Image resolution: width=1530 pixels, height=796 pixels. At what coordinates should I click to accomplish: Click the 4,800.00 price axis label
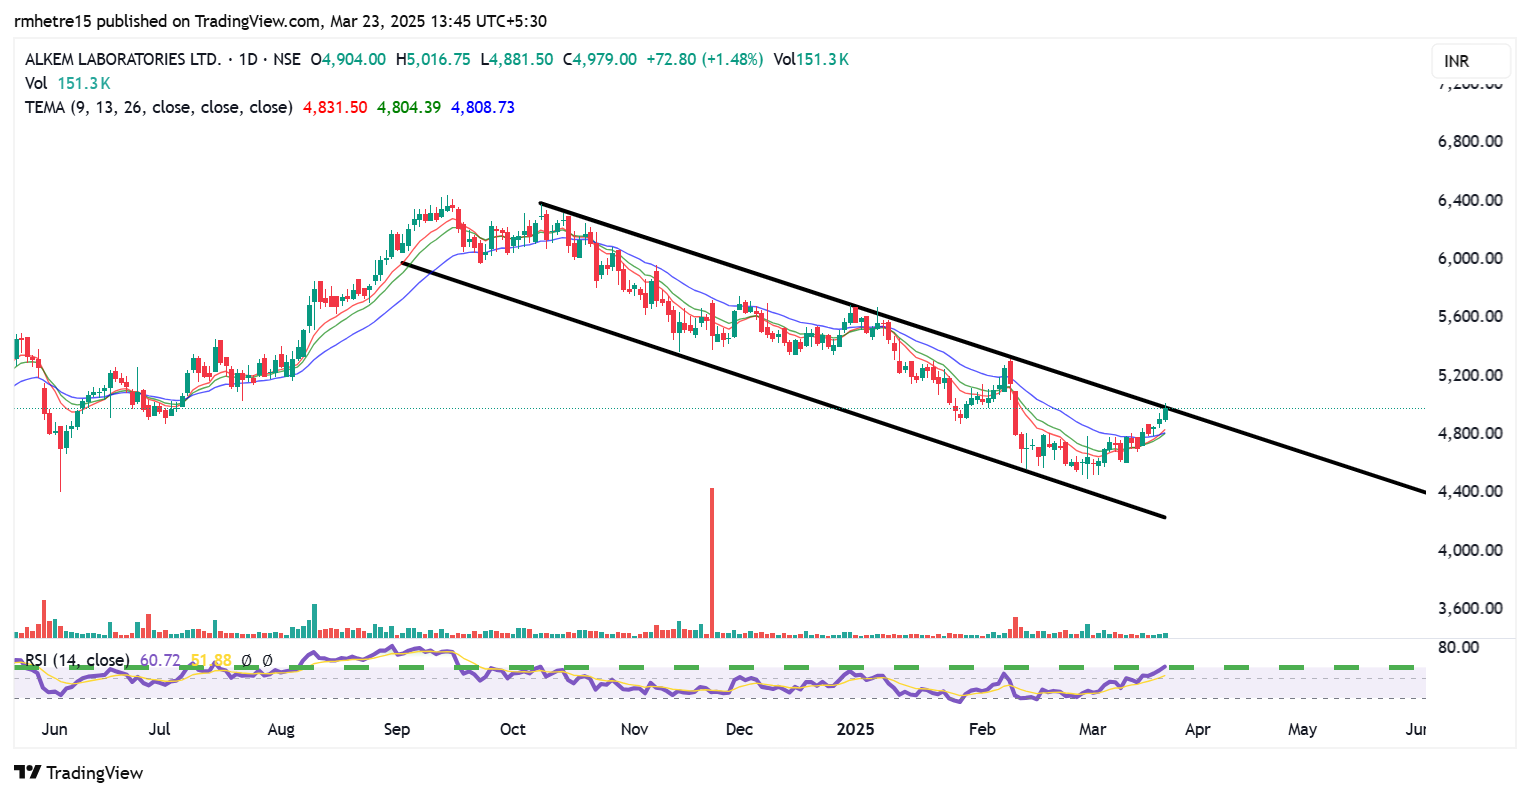click(1470, 433)
